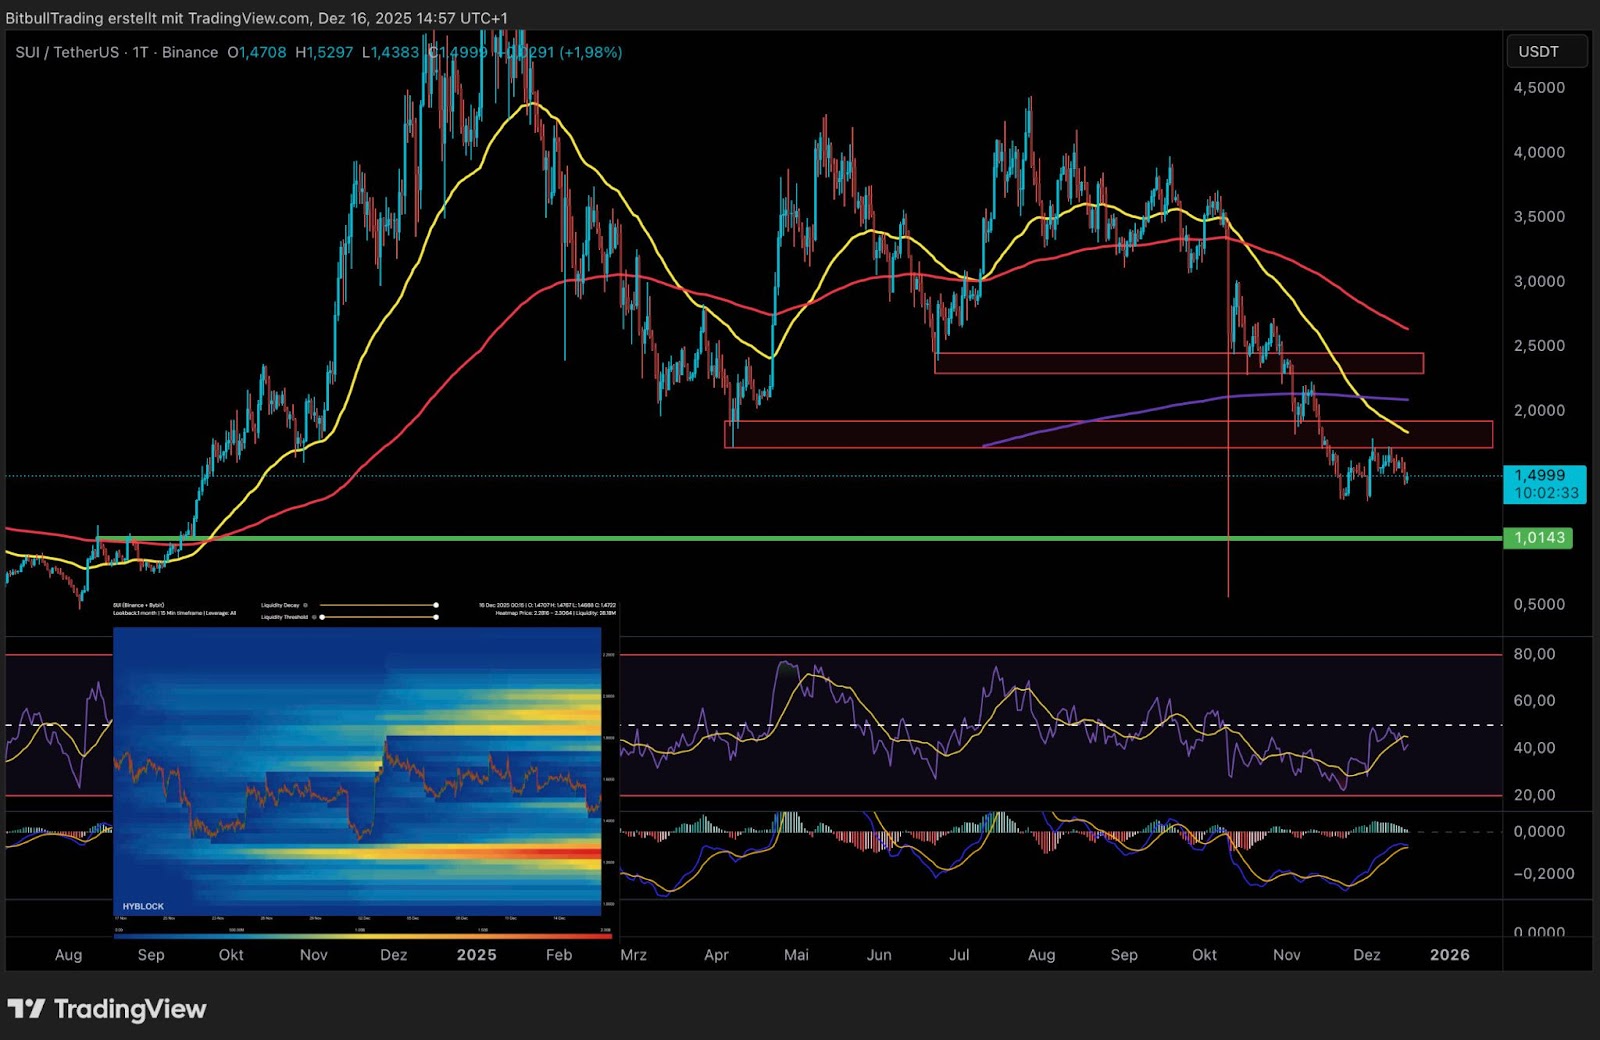Image resolution: width=1600 pixels, height=1040 pixels.
Task: Open the USDT currency dropdown
Action: coord(1545,52)
